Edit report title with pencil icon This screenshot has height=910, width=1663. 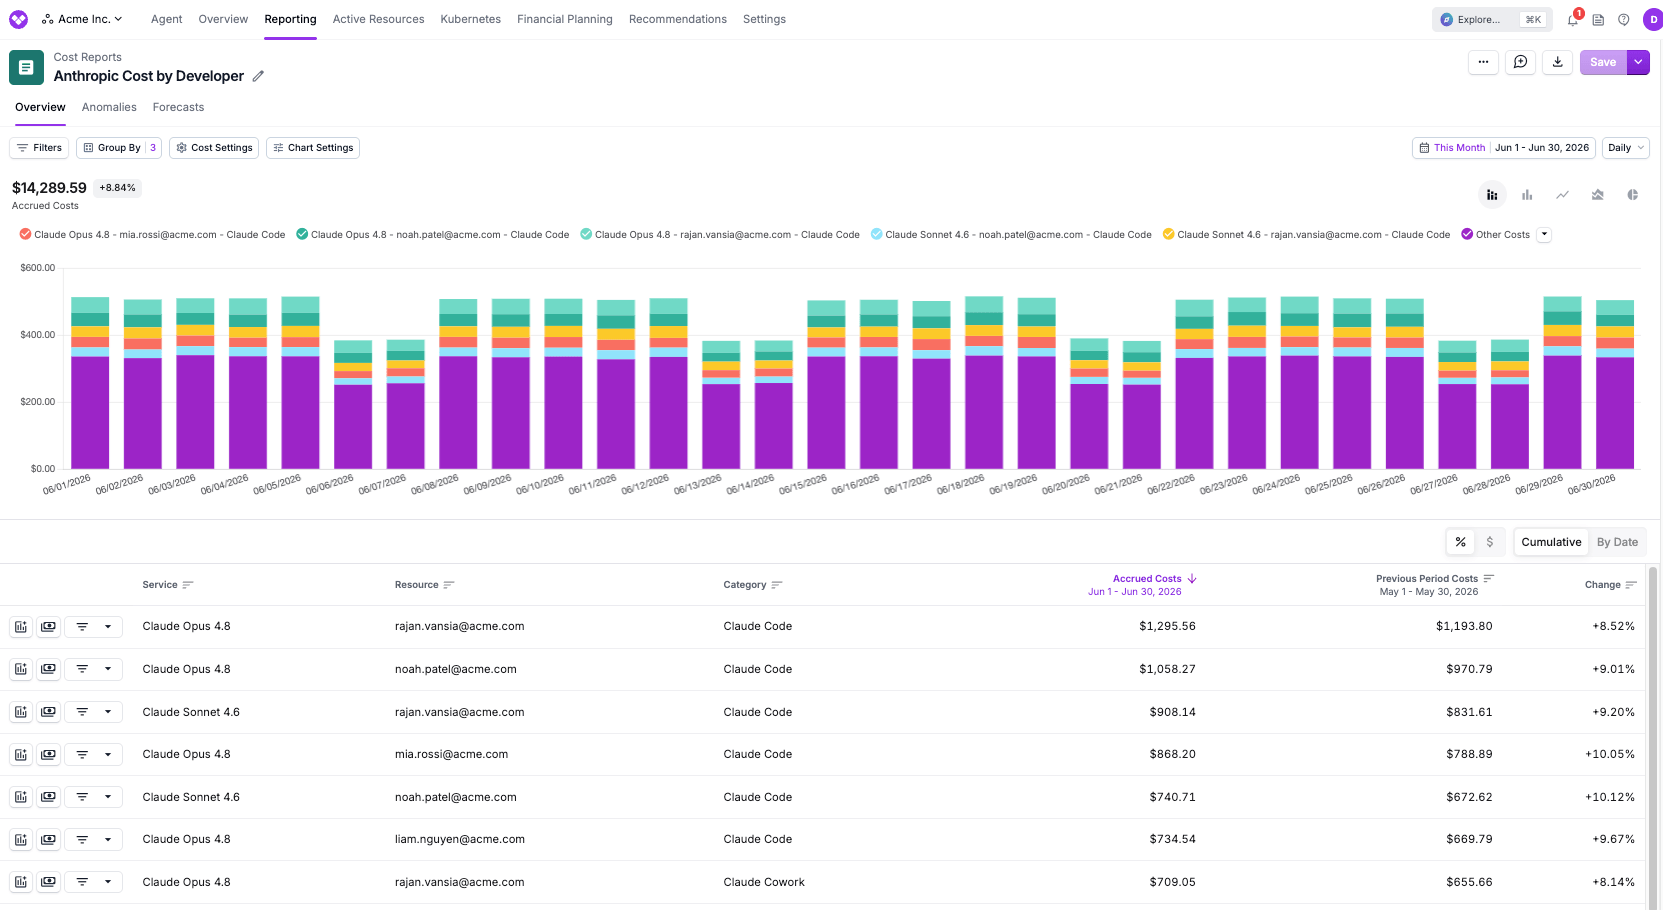click(x=258, y=76)
